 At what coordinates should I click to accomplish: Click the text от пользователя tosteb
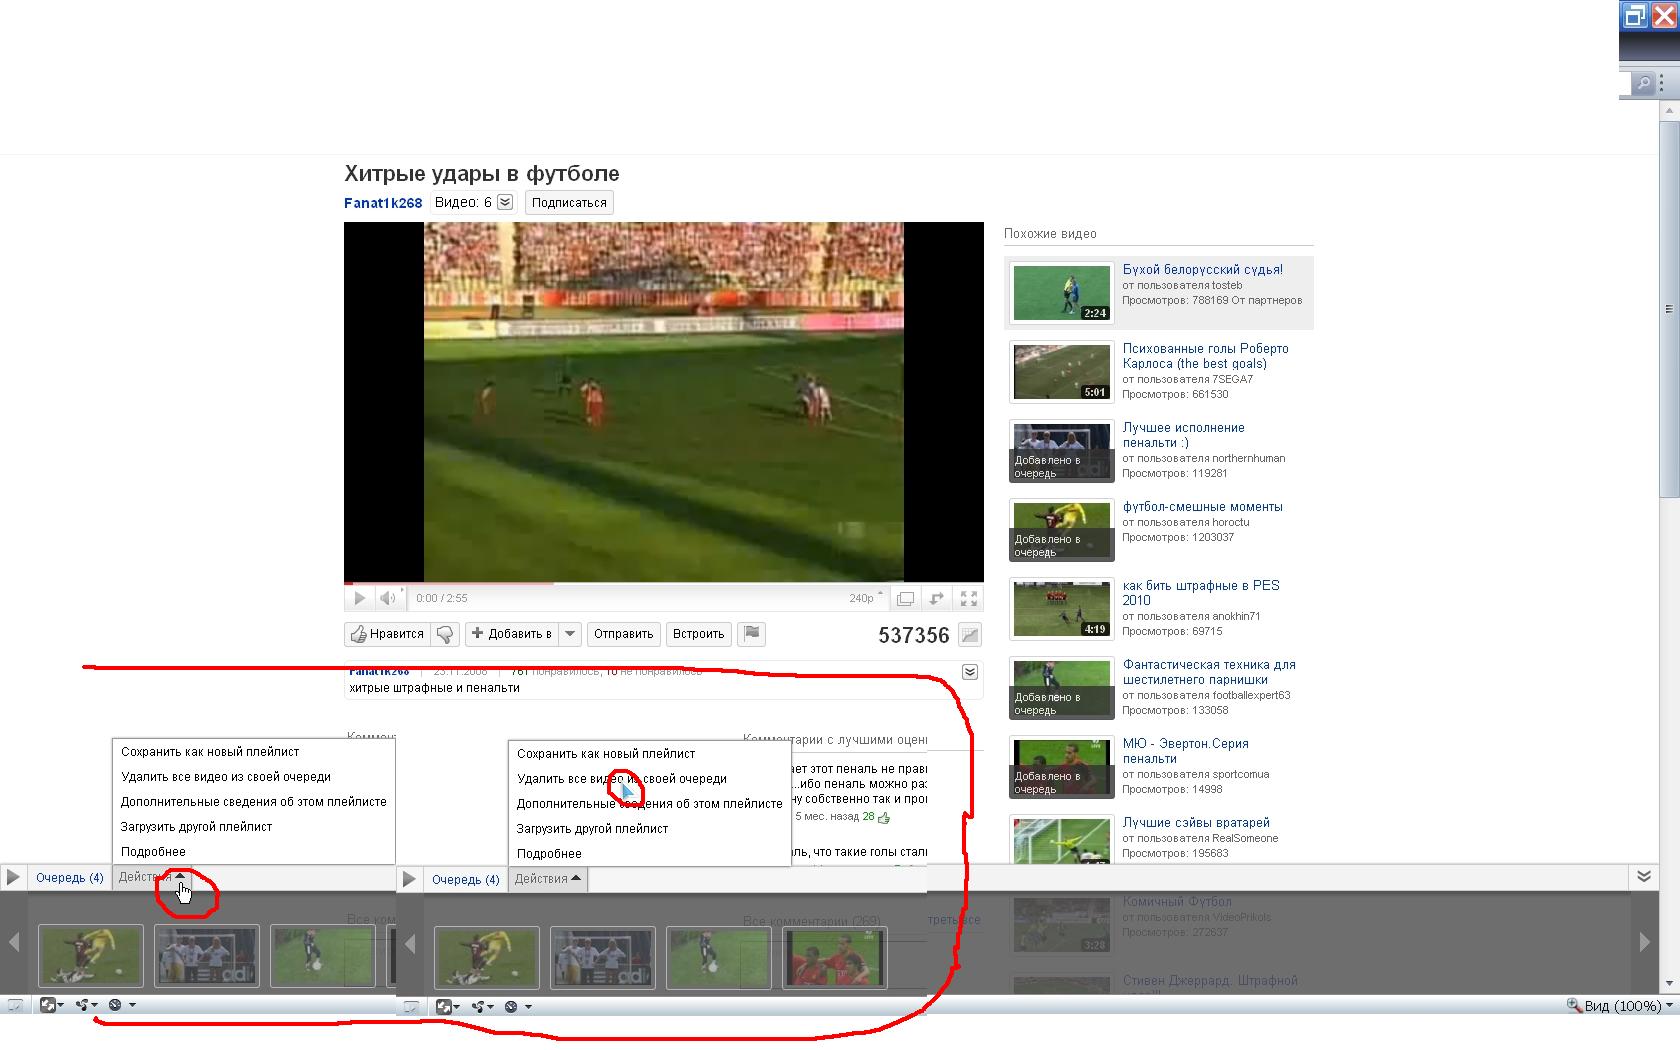tap(1182, 286)
